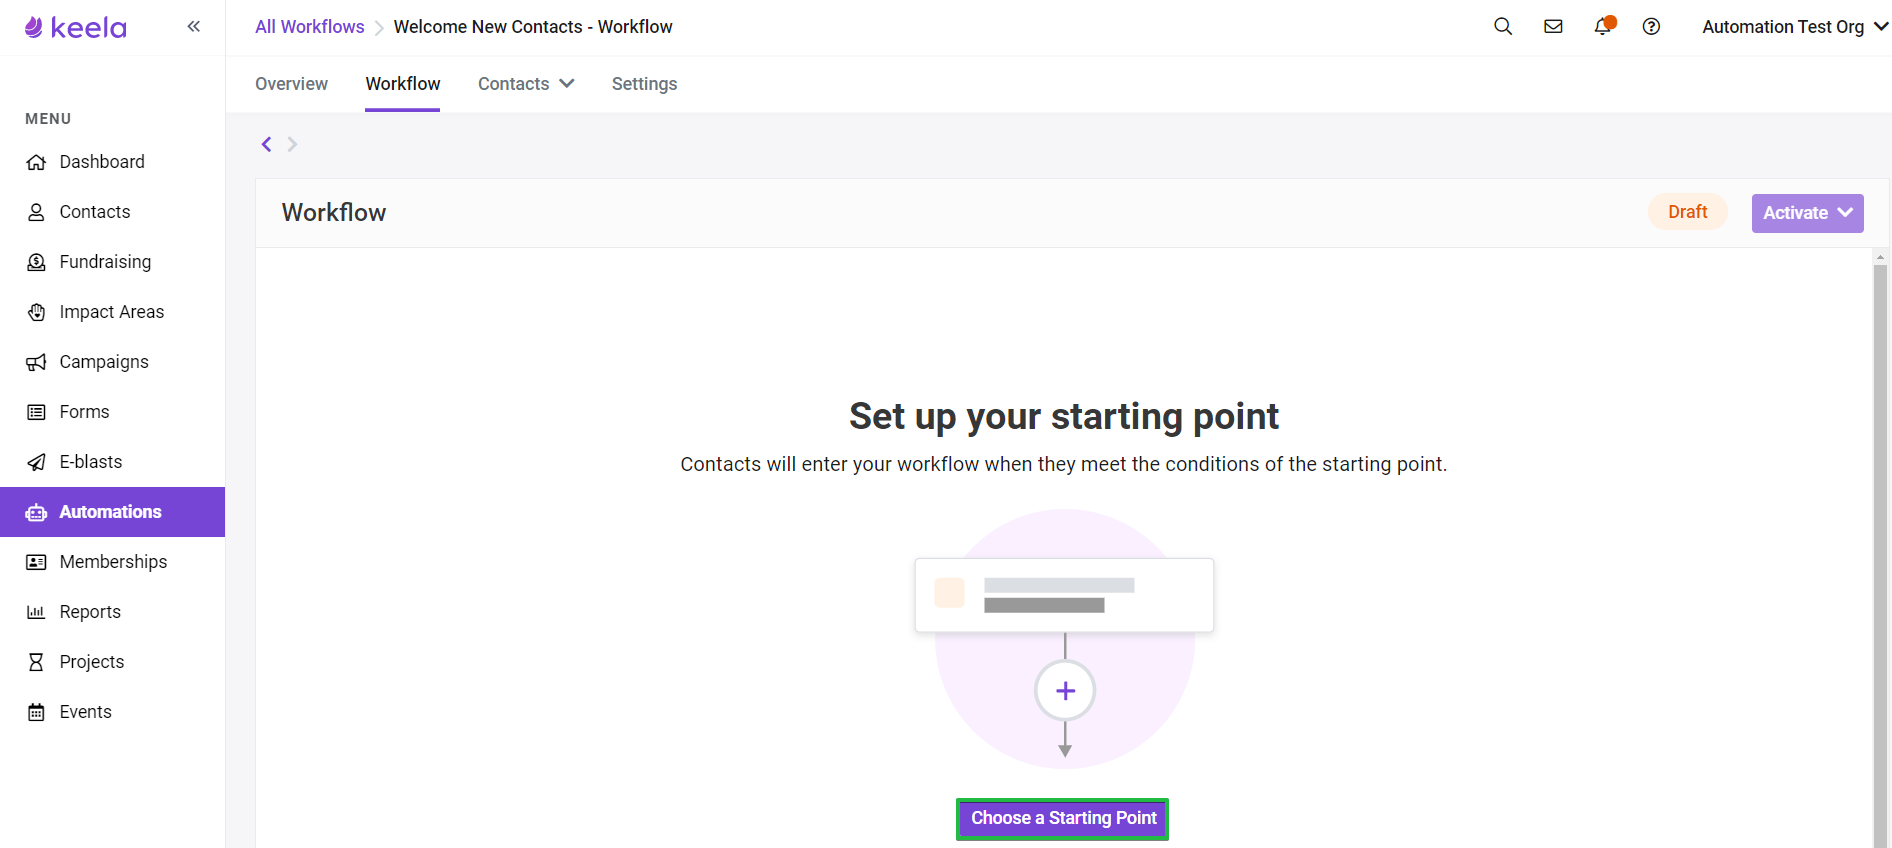Follow the All Workflows breadcrumb link
The image size is (1892, 848).
[309, 27]
